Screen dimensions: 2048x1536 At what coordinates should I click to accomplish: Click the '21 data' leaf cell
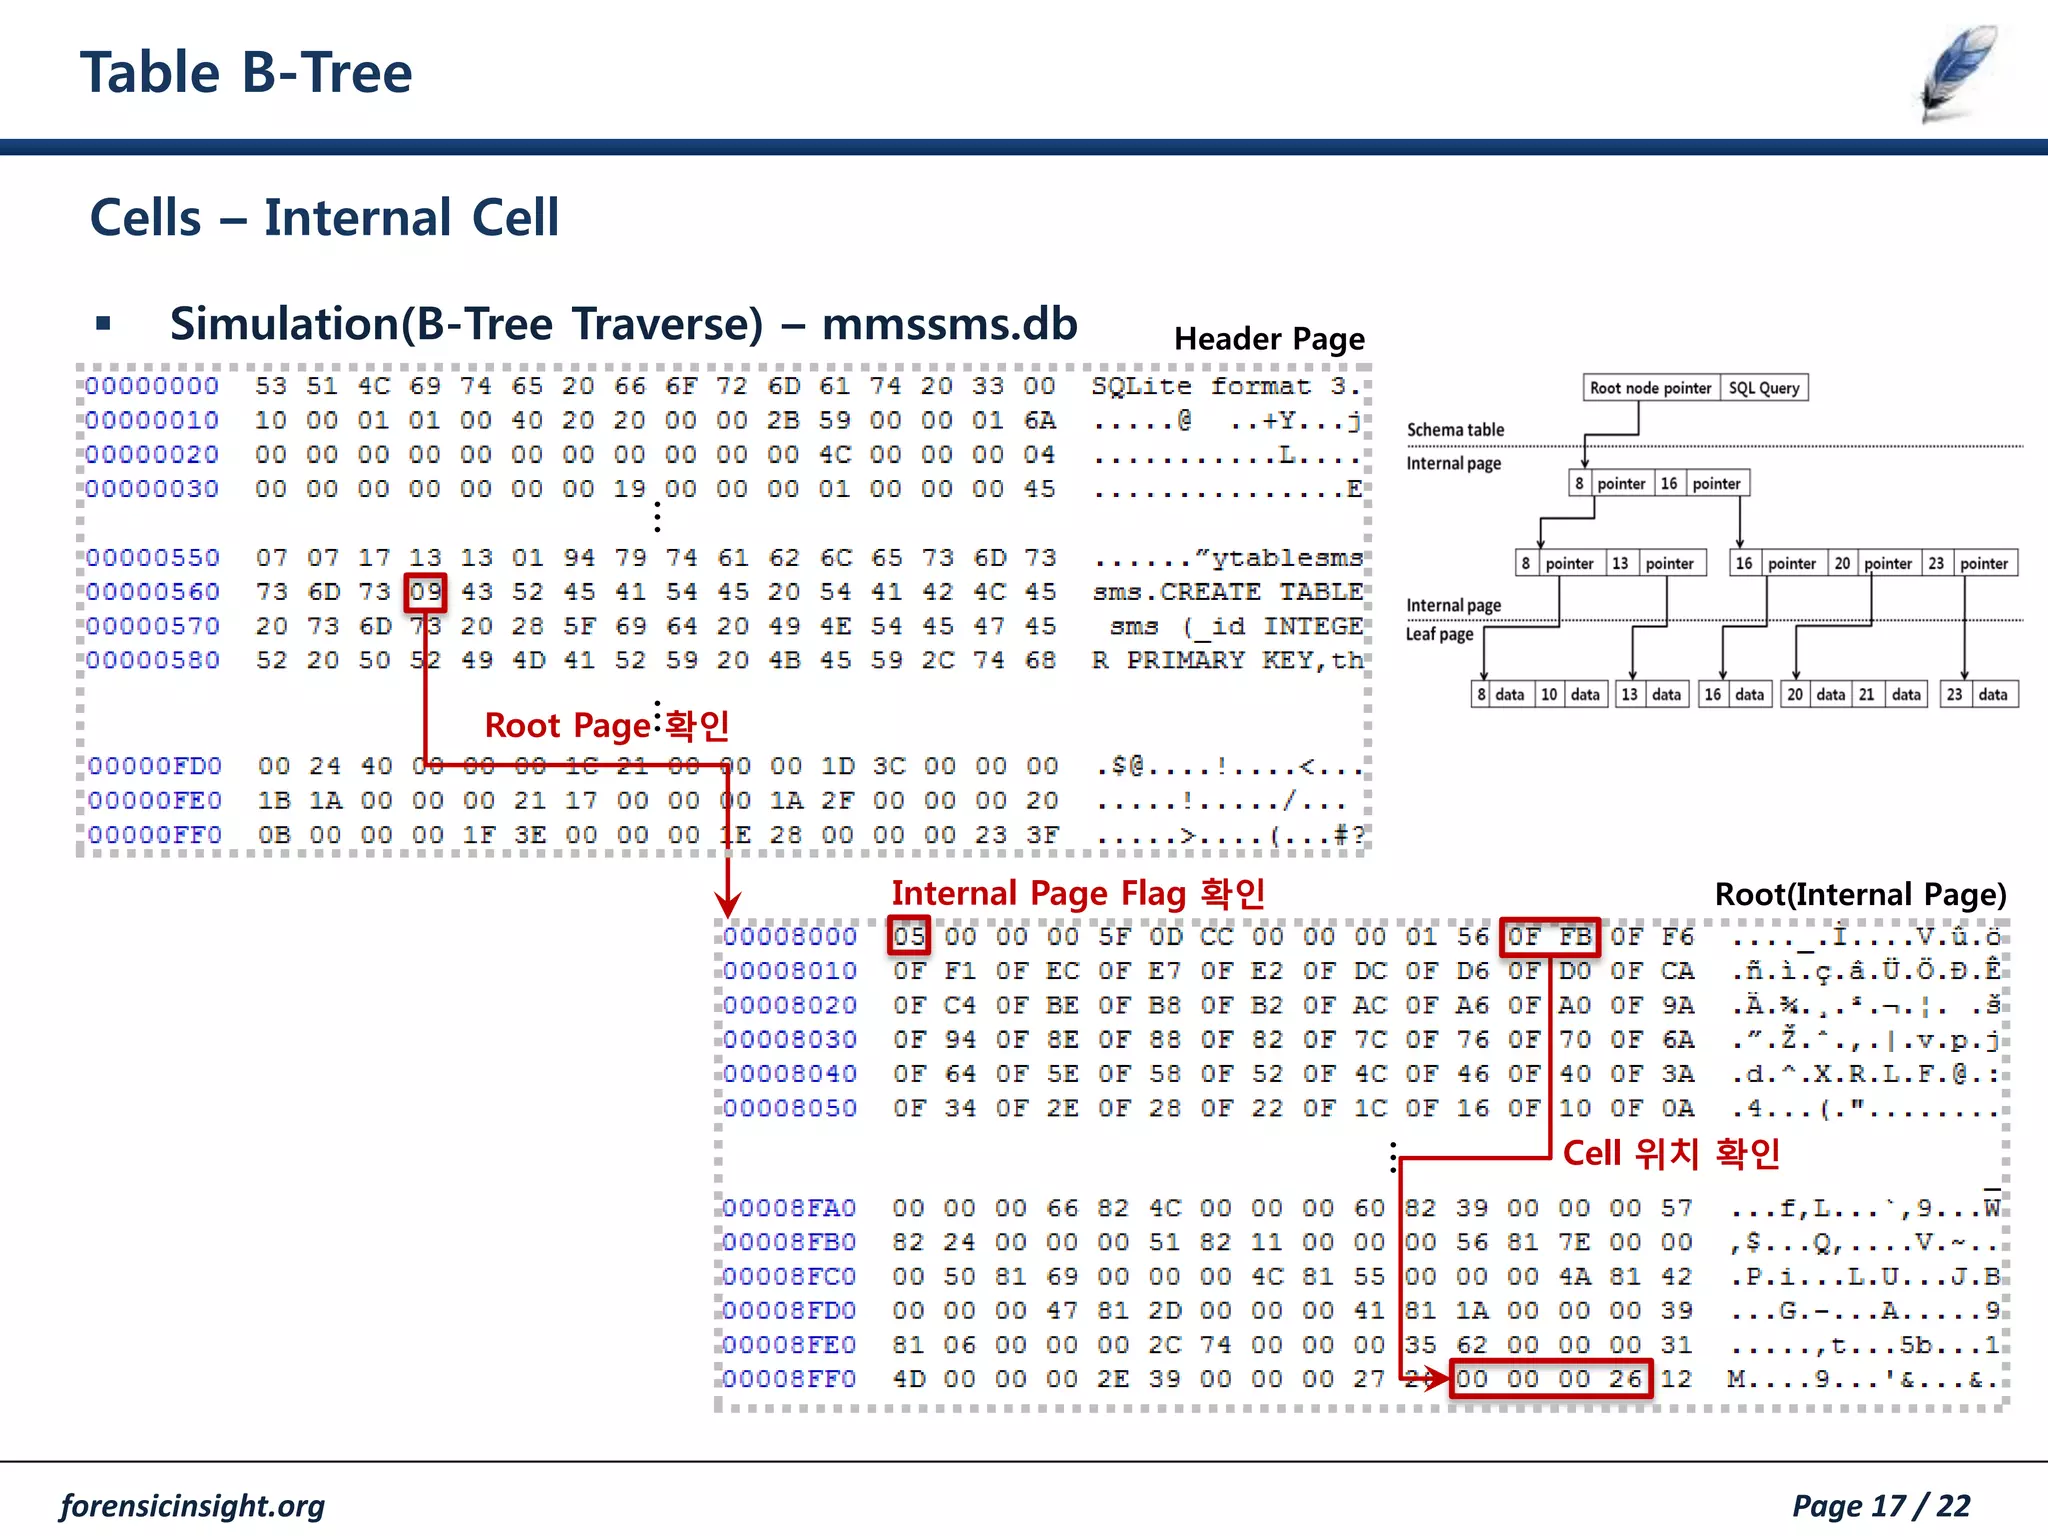(x=1890, y=694)
